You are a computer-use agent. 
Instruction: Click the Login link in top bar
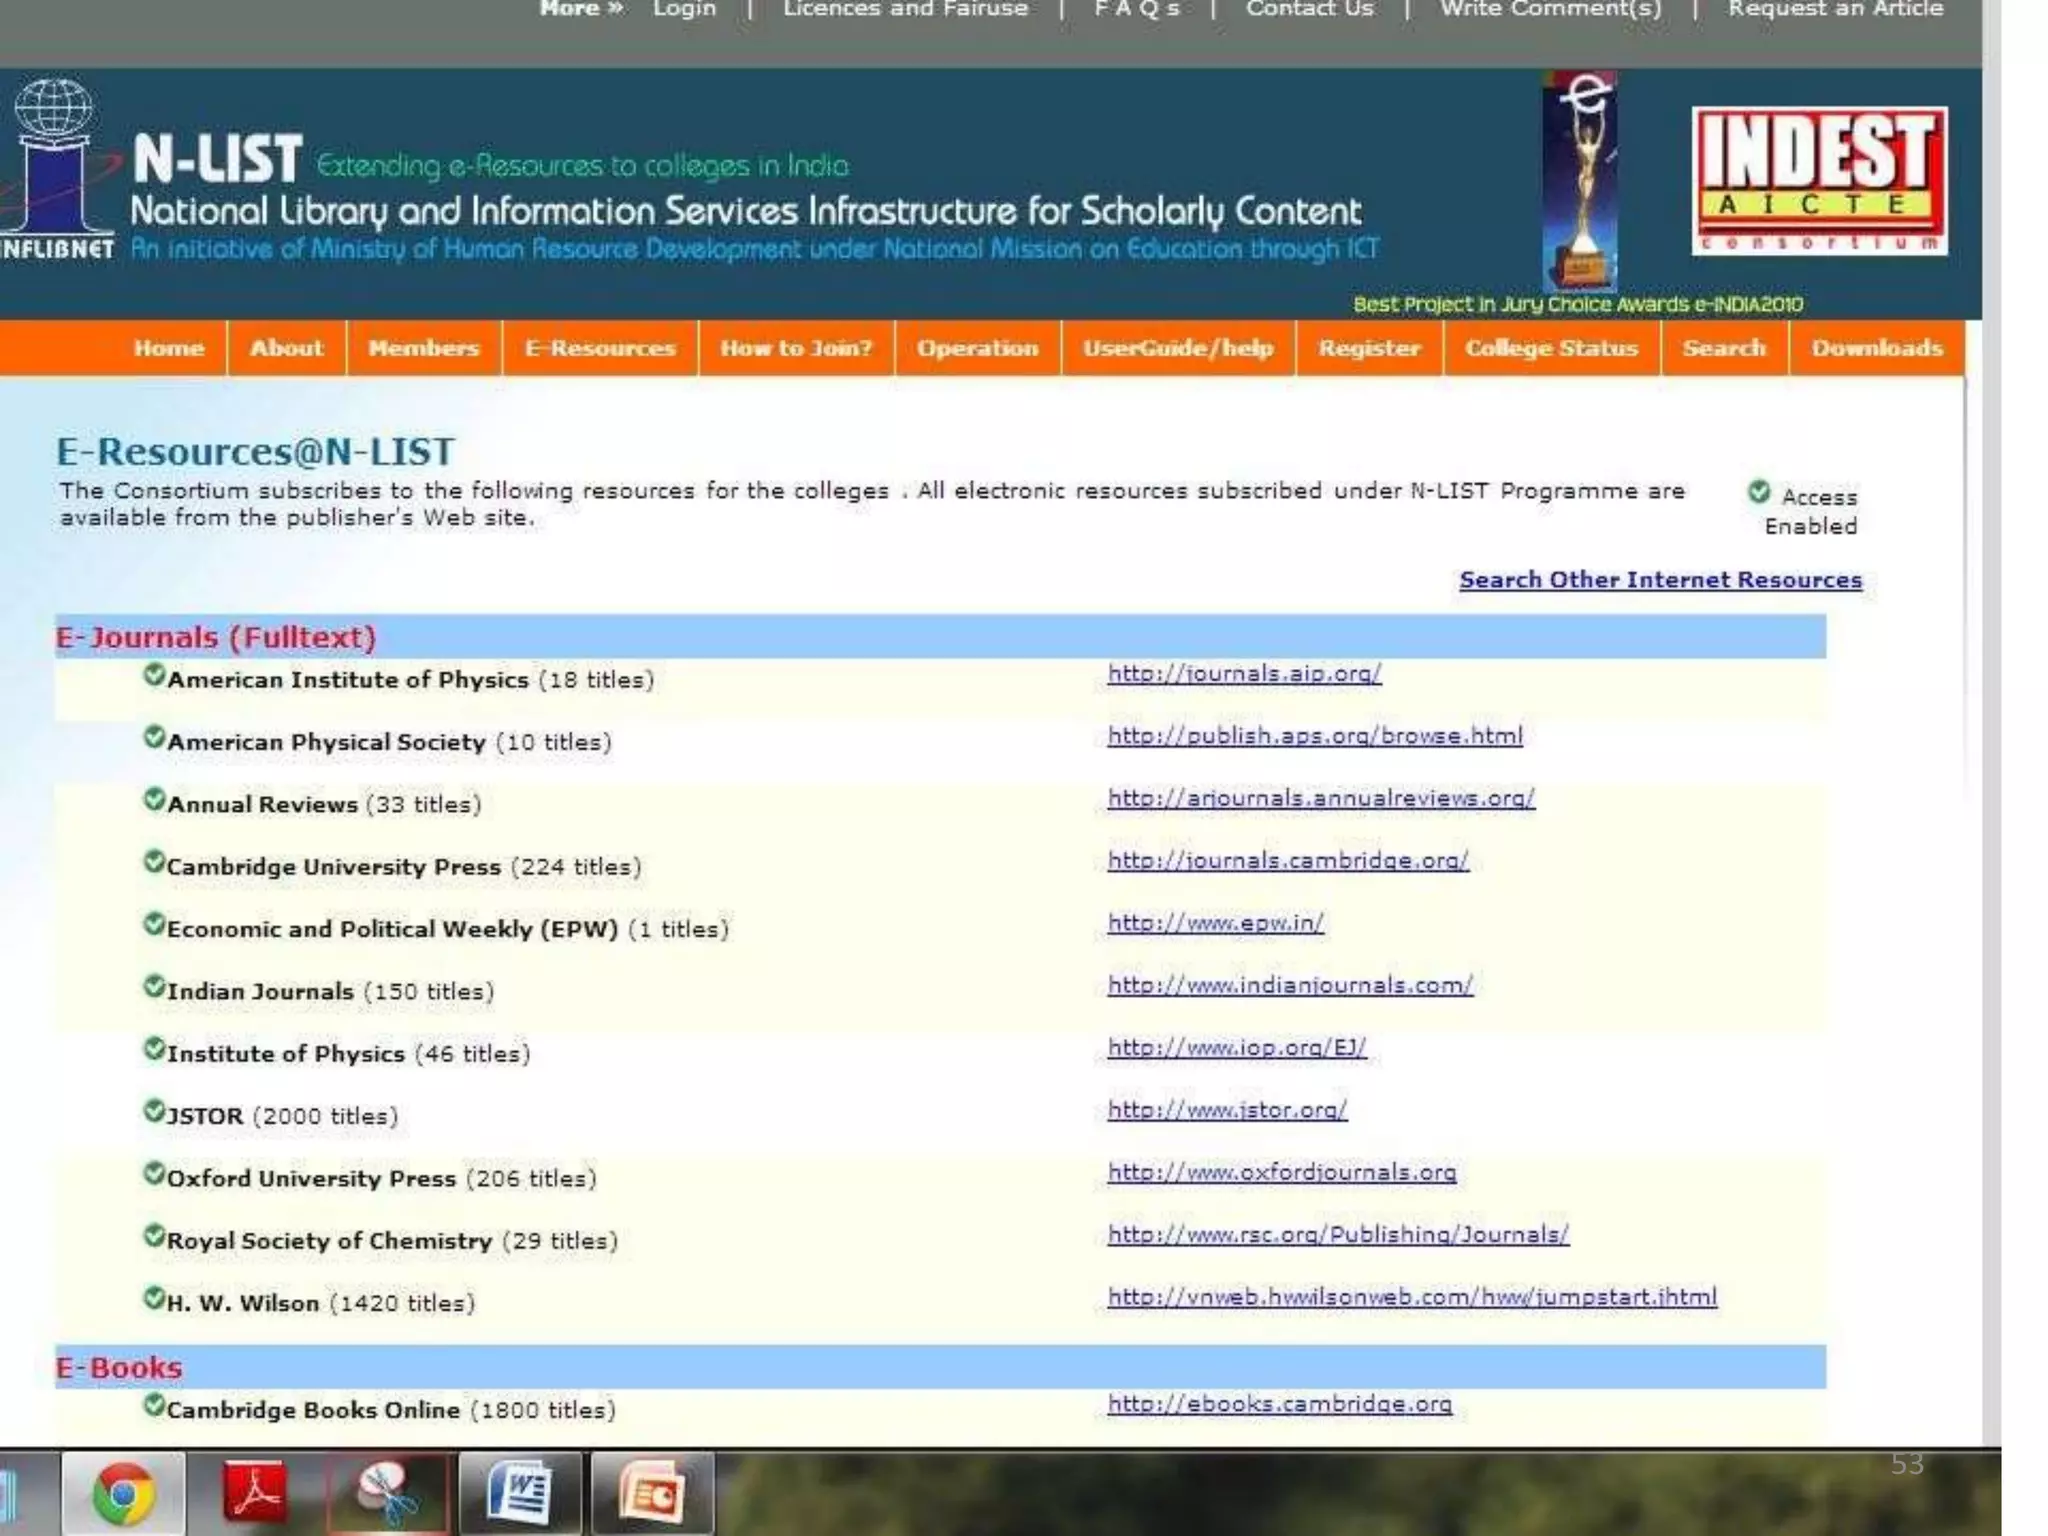[x=685, y=9]
